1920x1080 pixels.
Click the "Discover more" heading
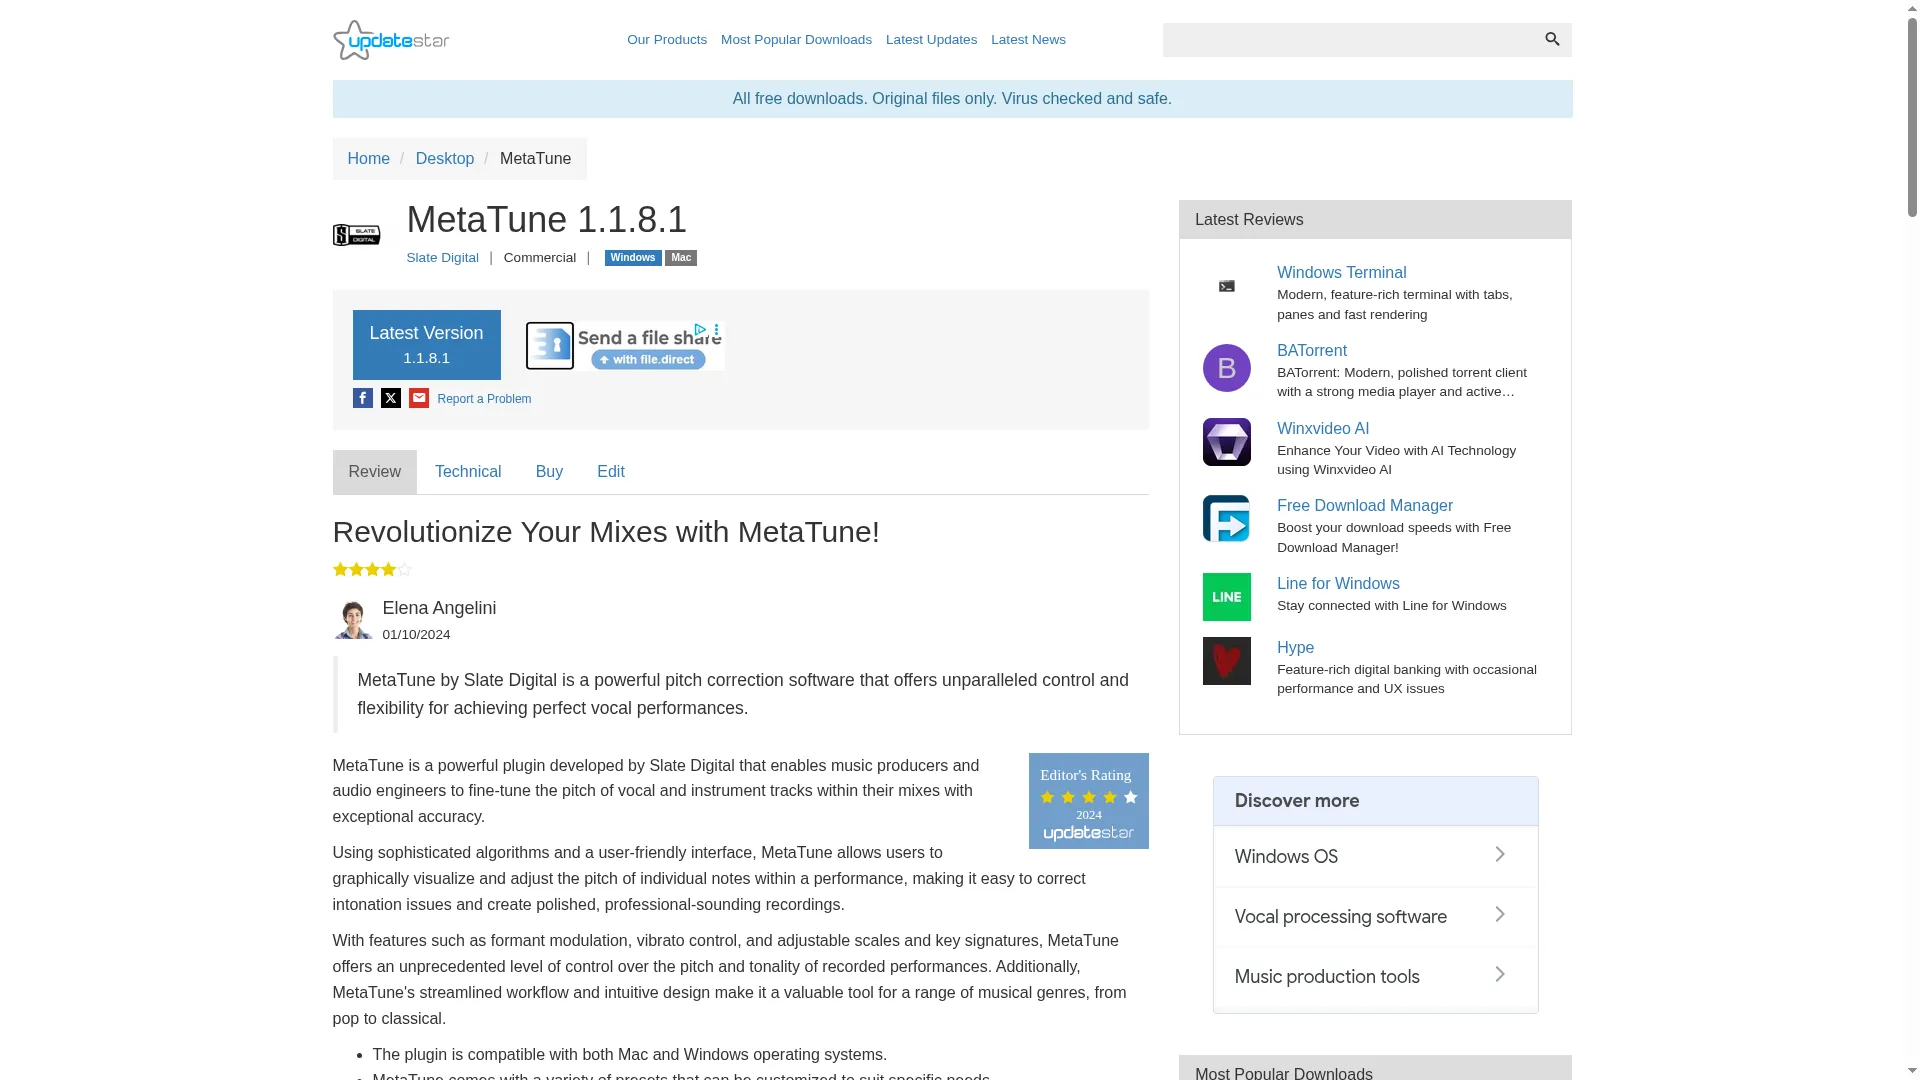pos(1296,801)
